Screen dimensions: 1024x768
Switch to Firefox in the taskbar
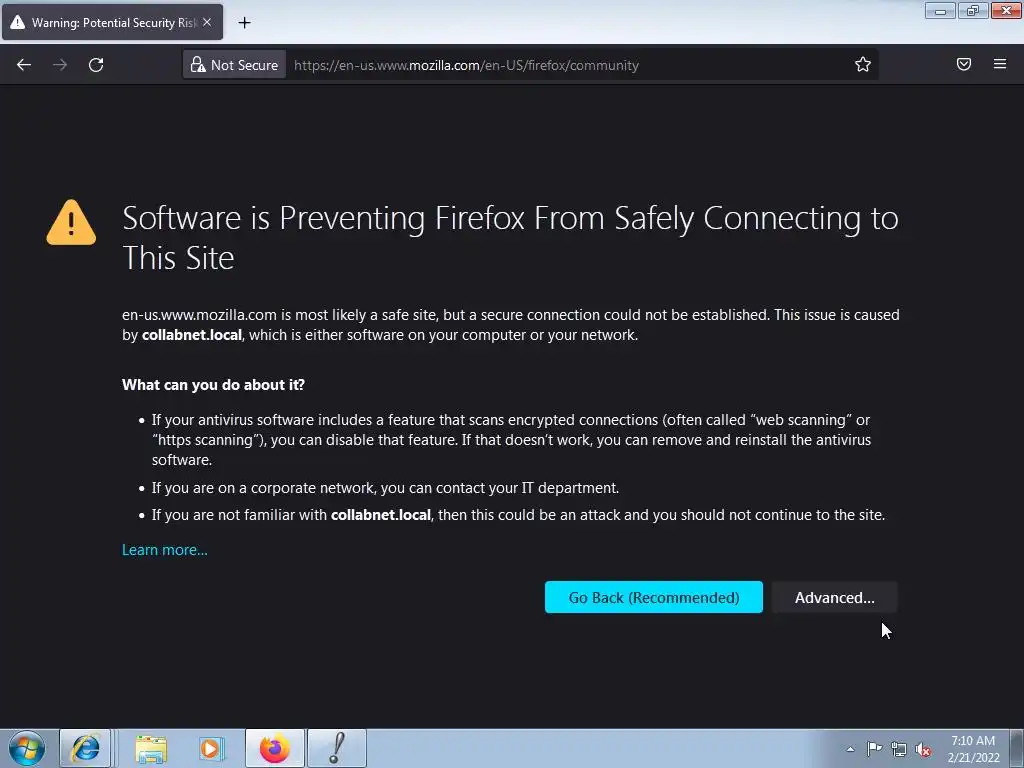(x=274, y=748)
